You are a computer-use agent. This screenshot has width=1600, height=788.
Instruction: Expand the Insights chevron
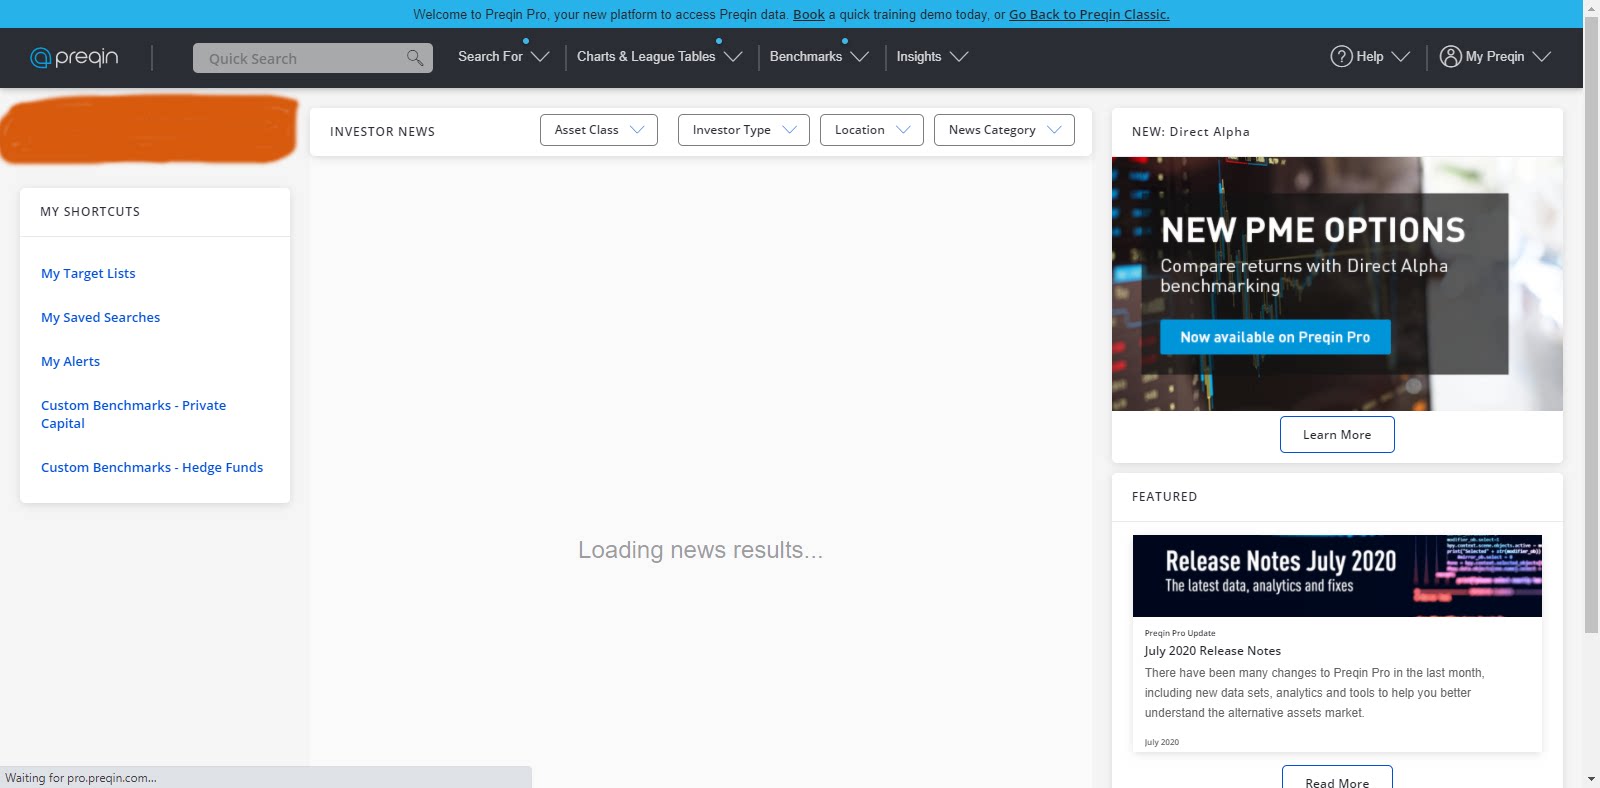(x=959, y=57)
